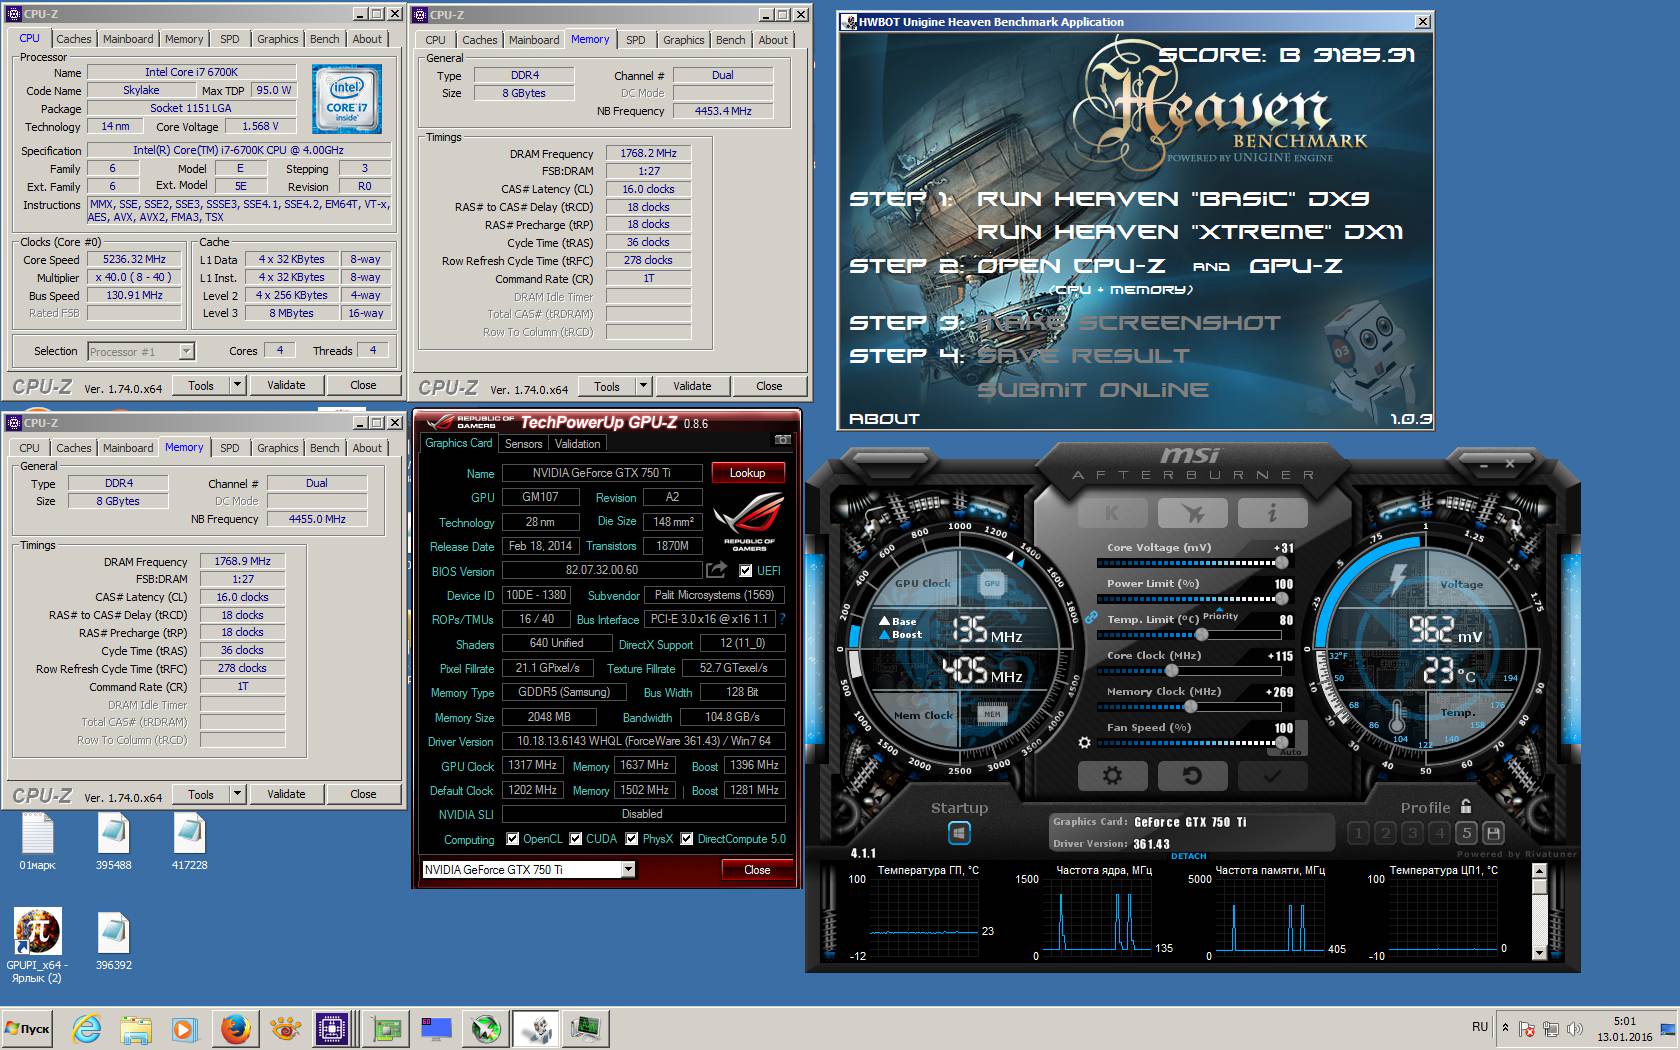The width and height of the screenshot is (1680, 1050).
Task: Toggle Auto fan speed button in Afterburner
Action: [x=1291, y=752]
